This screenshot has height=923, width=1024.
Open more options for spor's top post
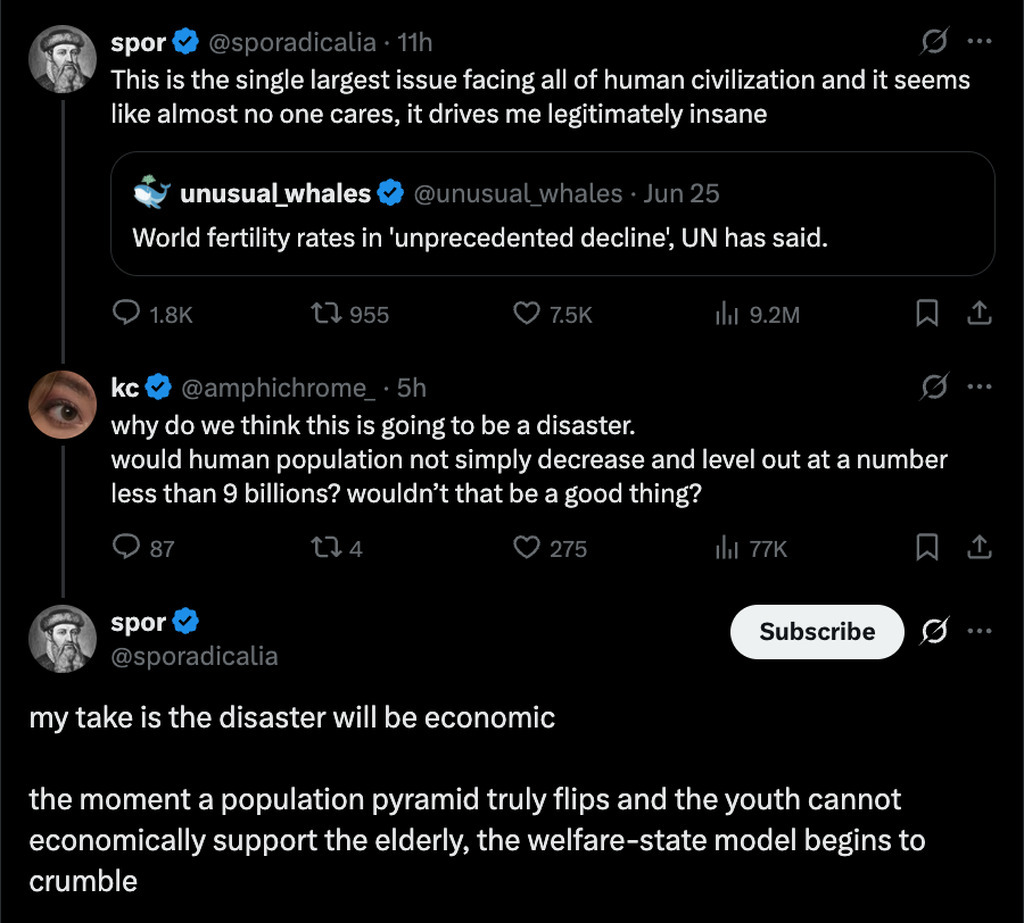click(x=980, y=42)
